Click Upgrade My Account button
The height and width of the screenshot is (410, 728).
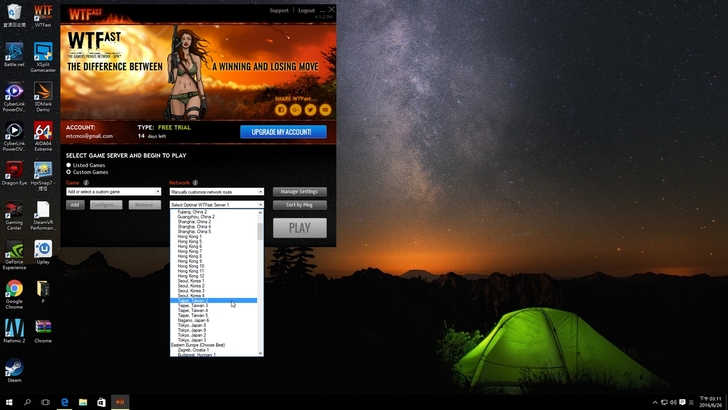pos(283,132)
